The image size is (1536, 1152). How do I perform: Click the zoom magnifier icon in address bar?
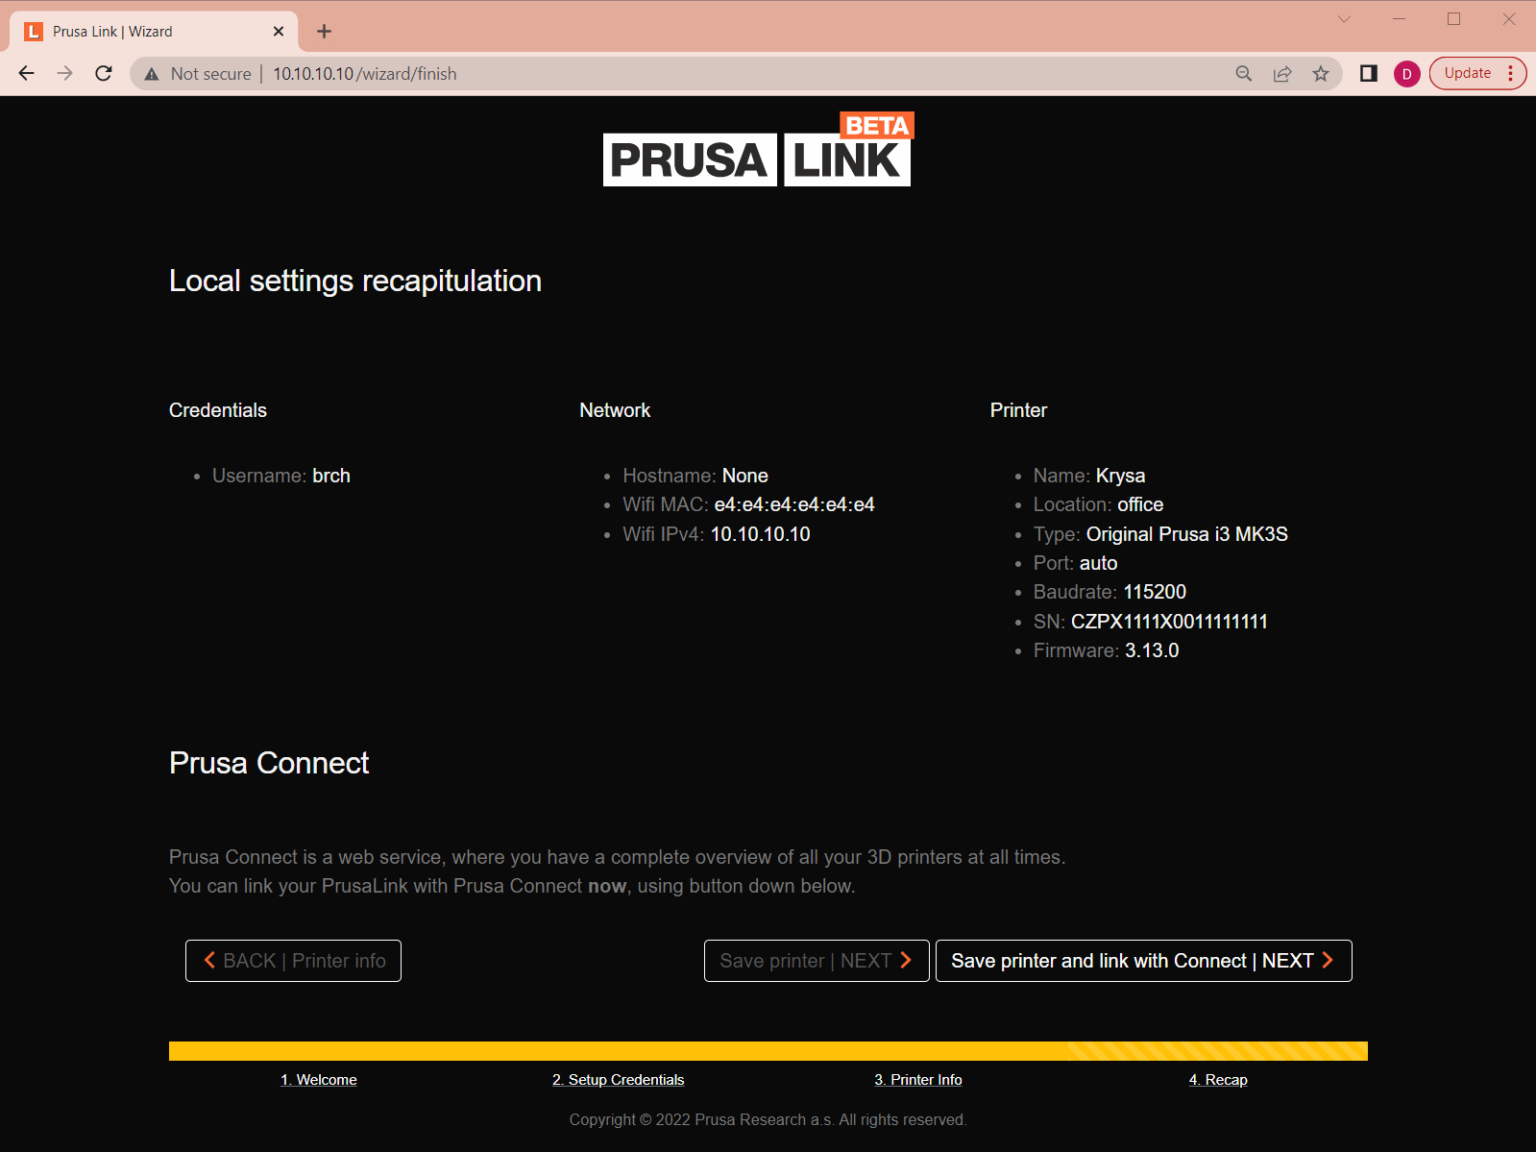click(x=1243, y=73)
